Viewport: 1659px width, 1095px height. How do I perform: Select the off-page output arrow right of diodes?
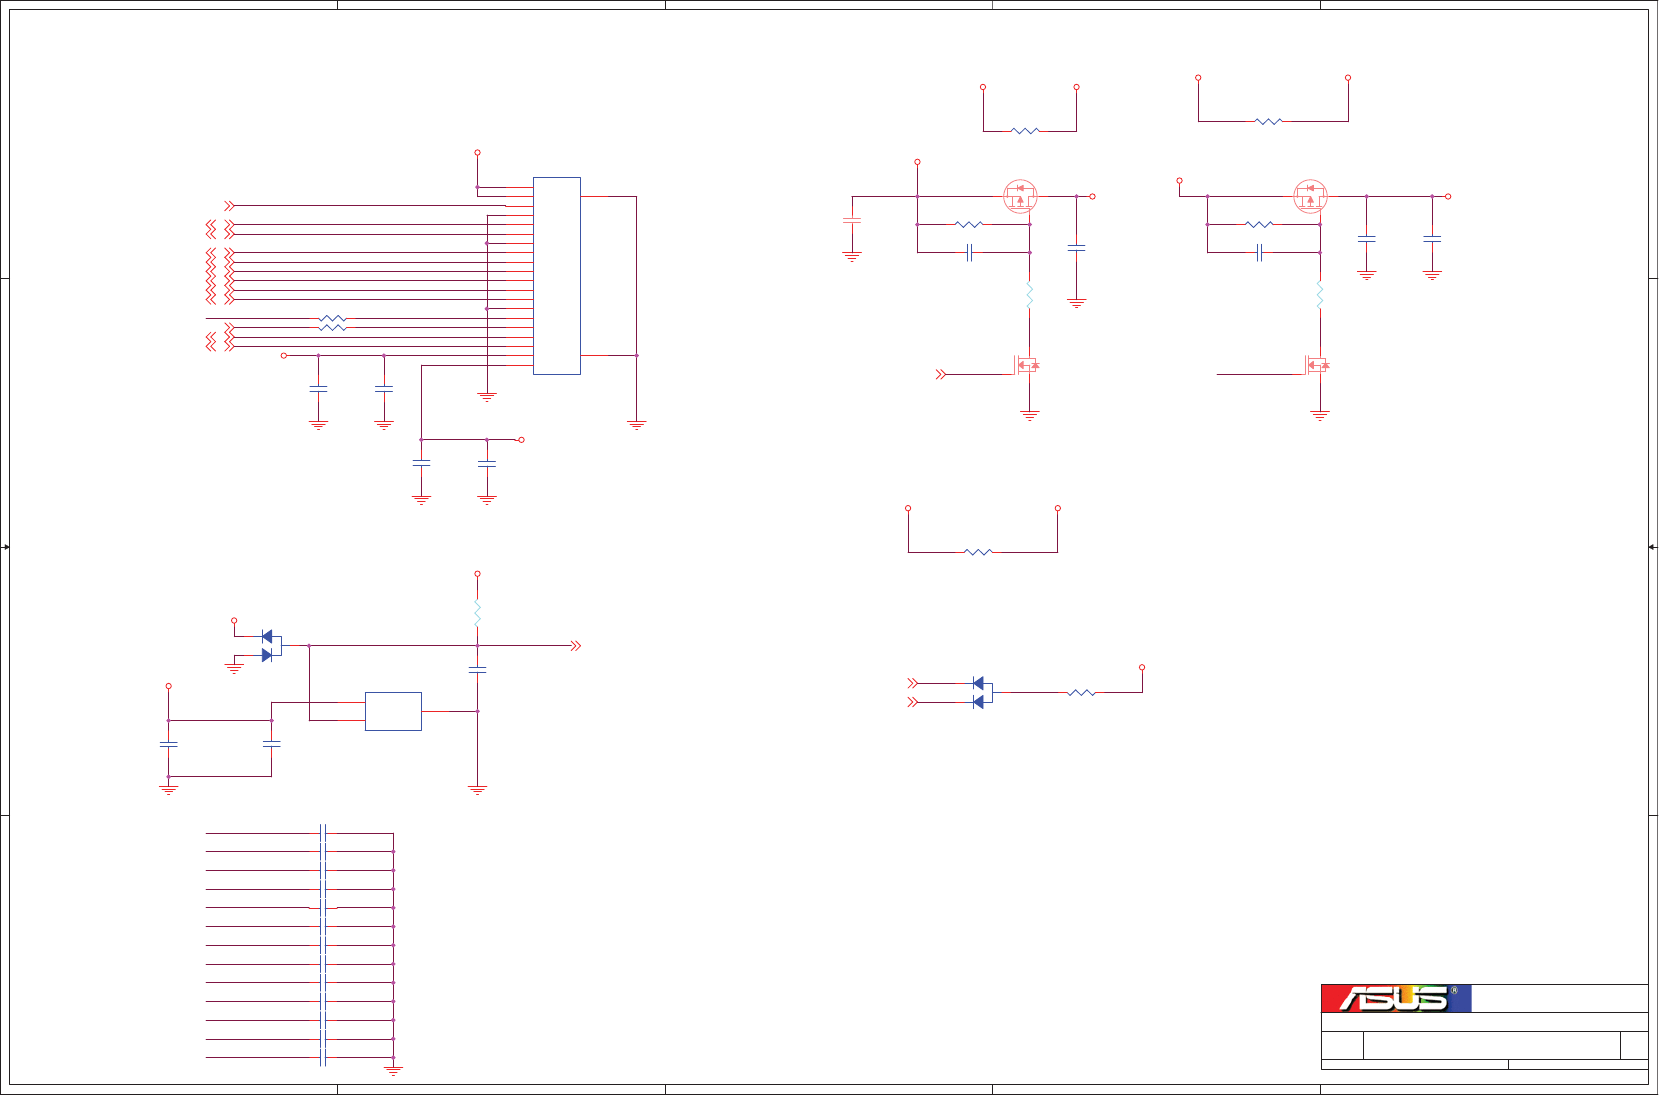(576, 646)
